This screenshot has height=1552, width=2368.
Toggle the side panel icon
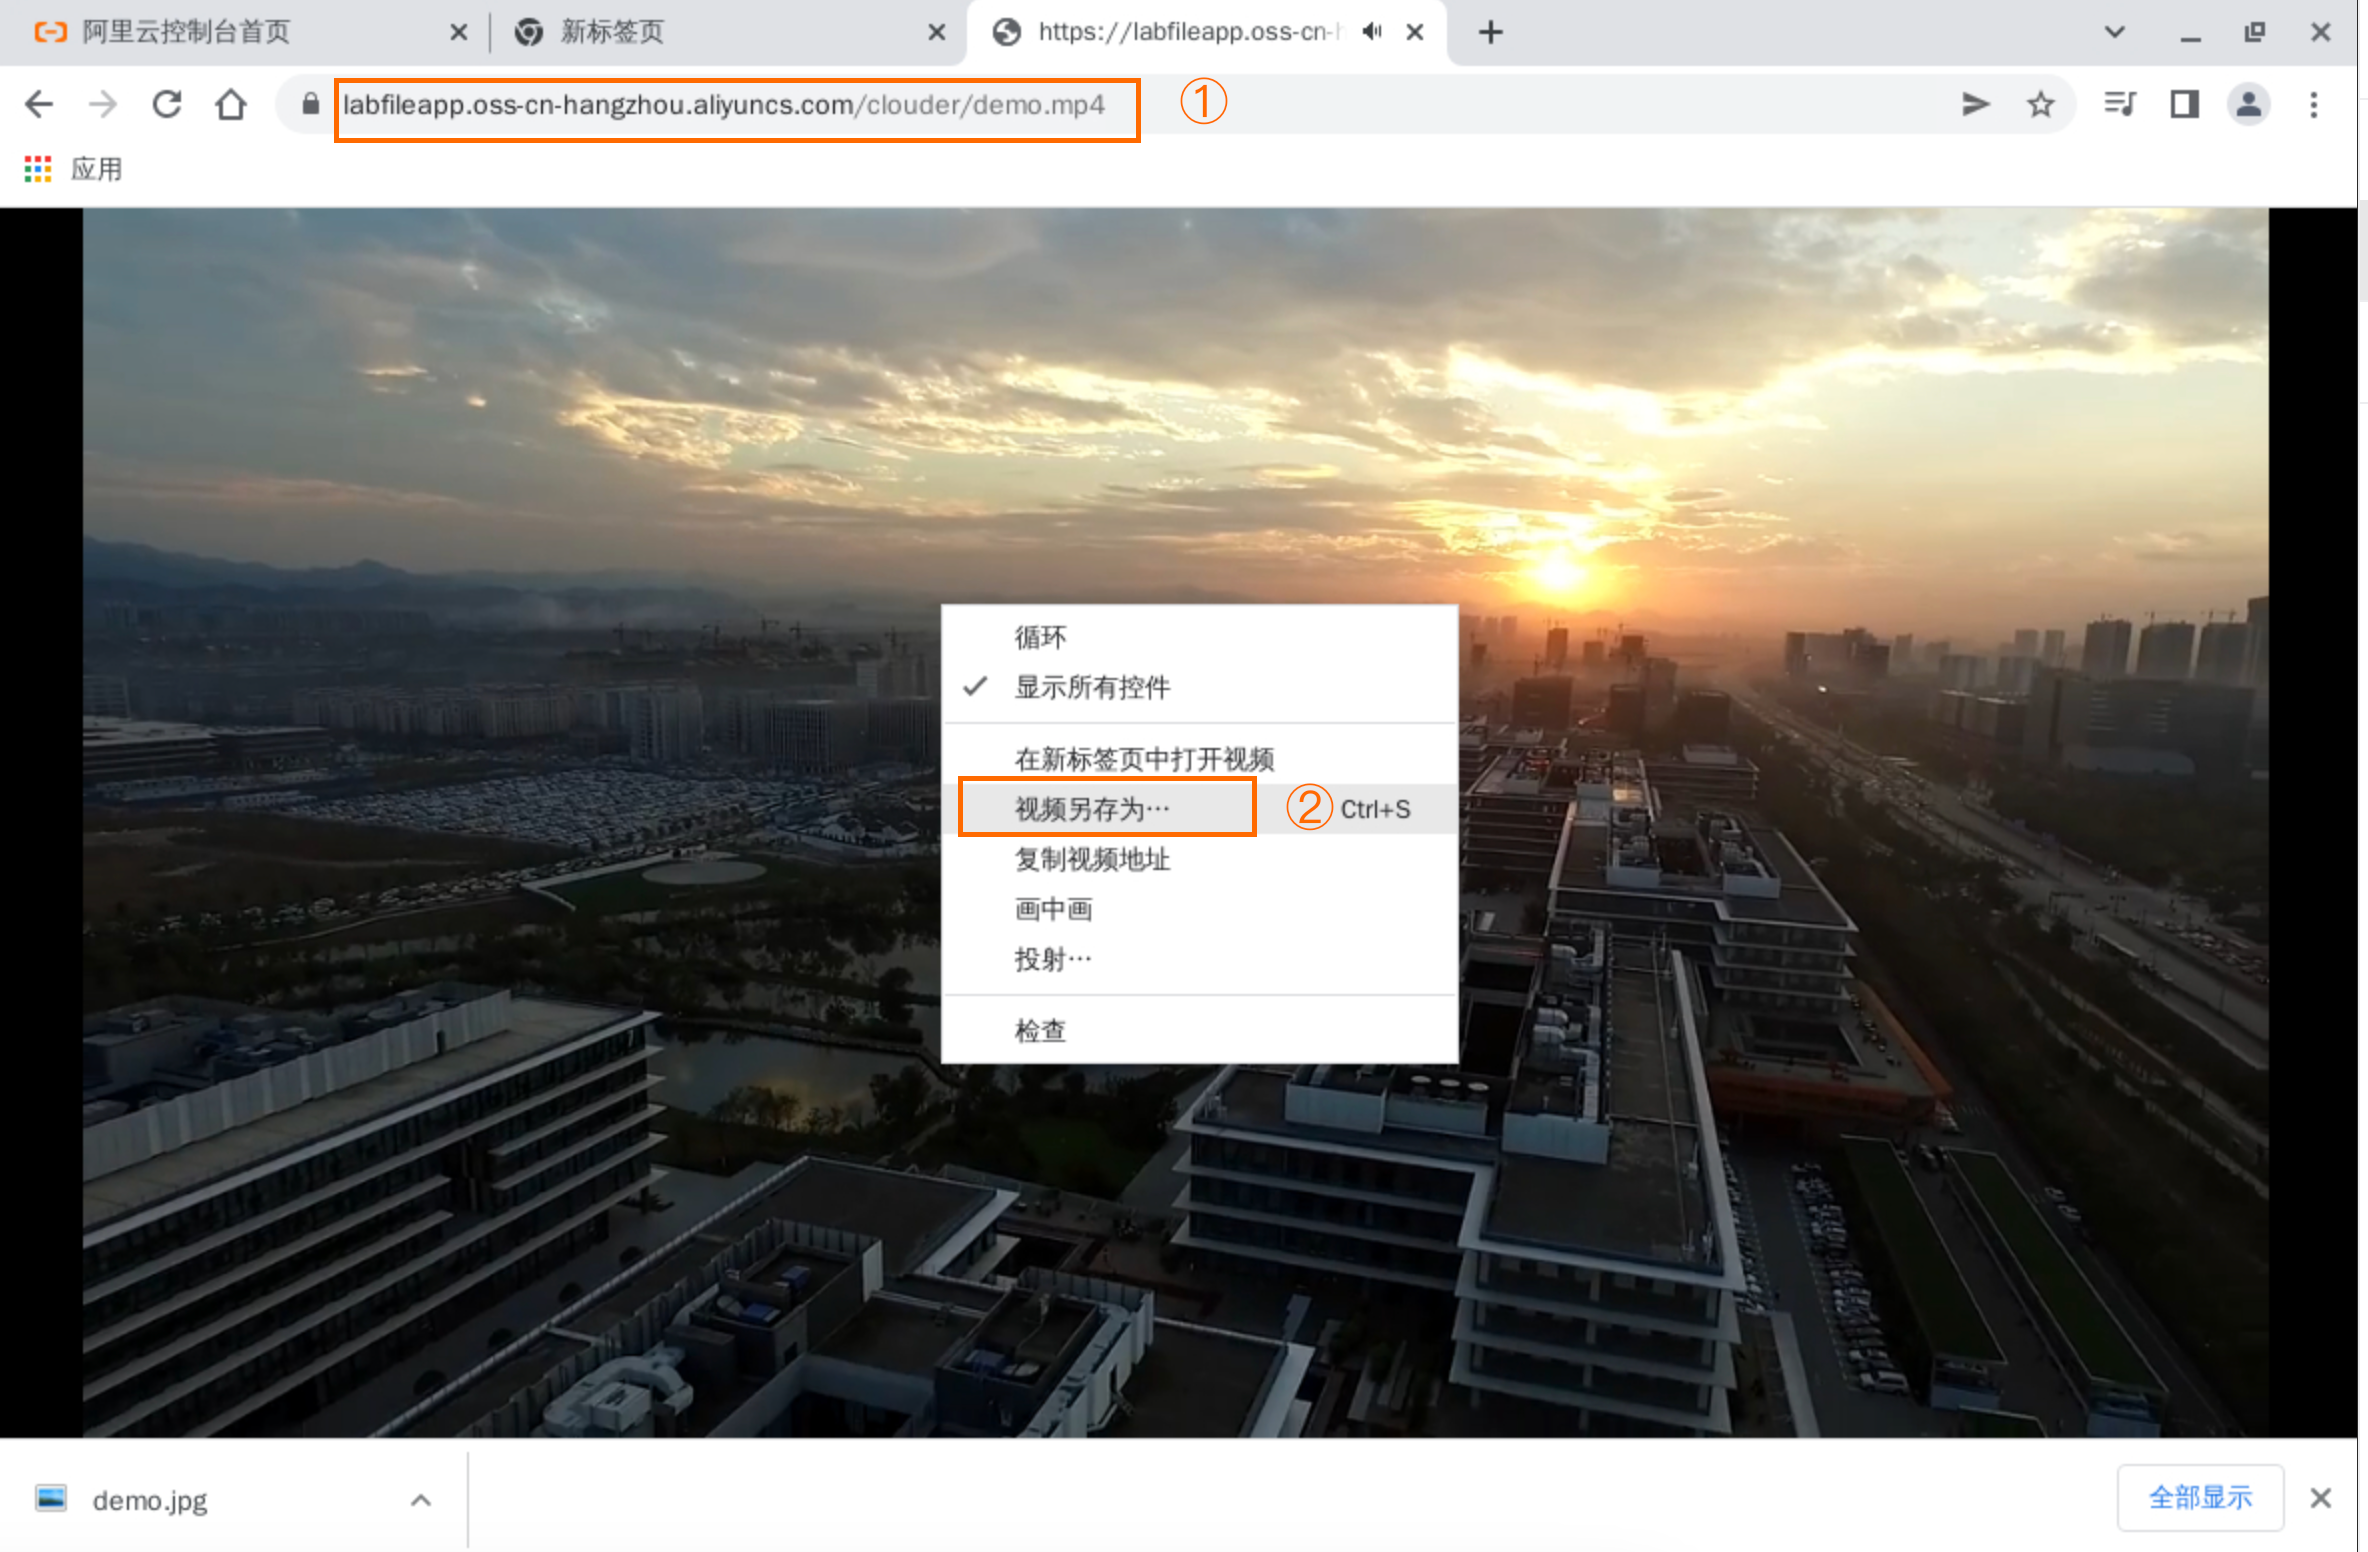click(x=2184, y=104)
